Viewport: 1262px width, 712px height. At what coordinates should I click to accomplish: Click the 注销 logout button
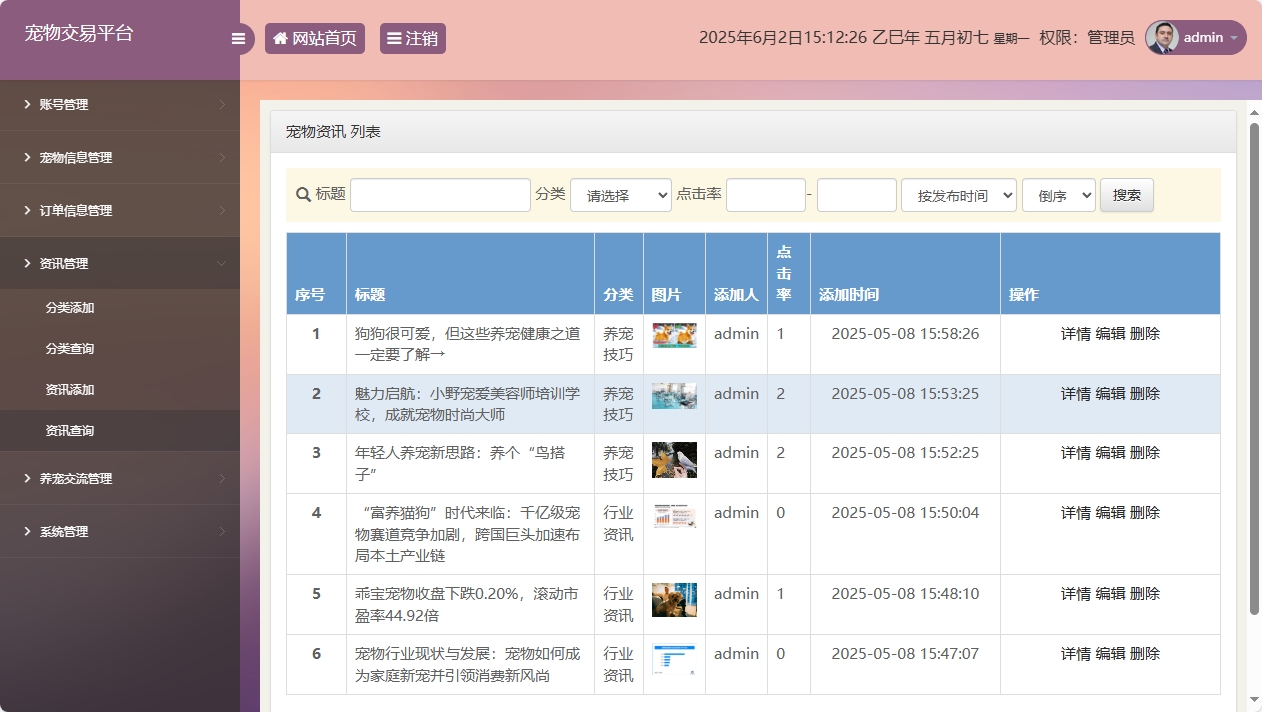tap(412, 39)
